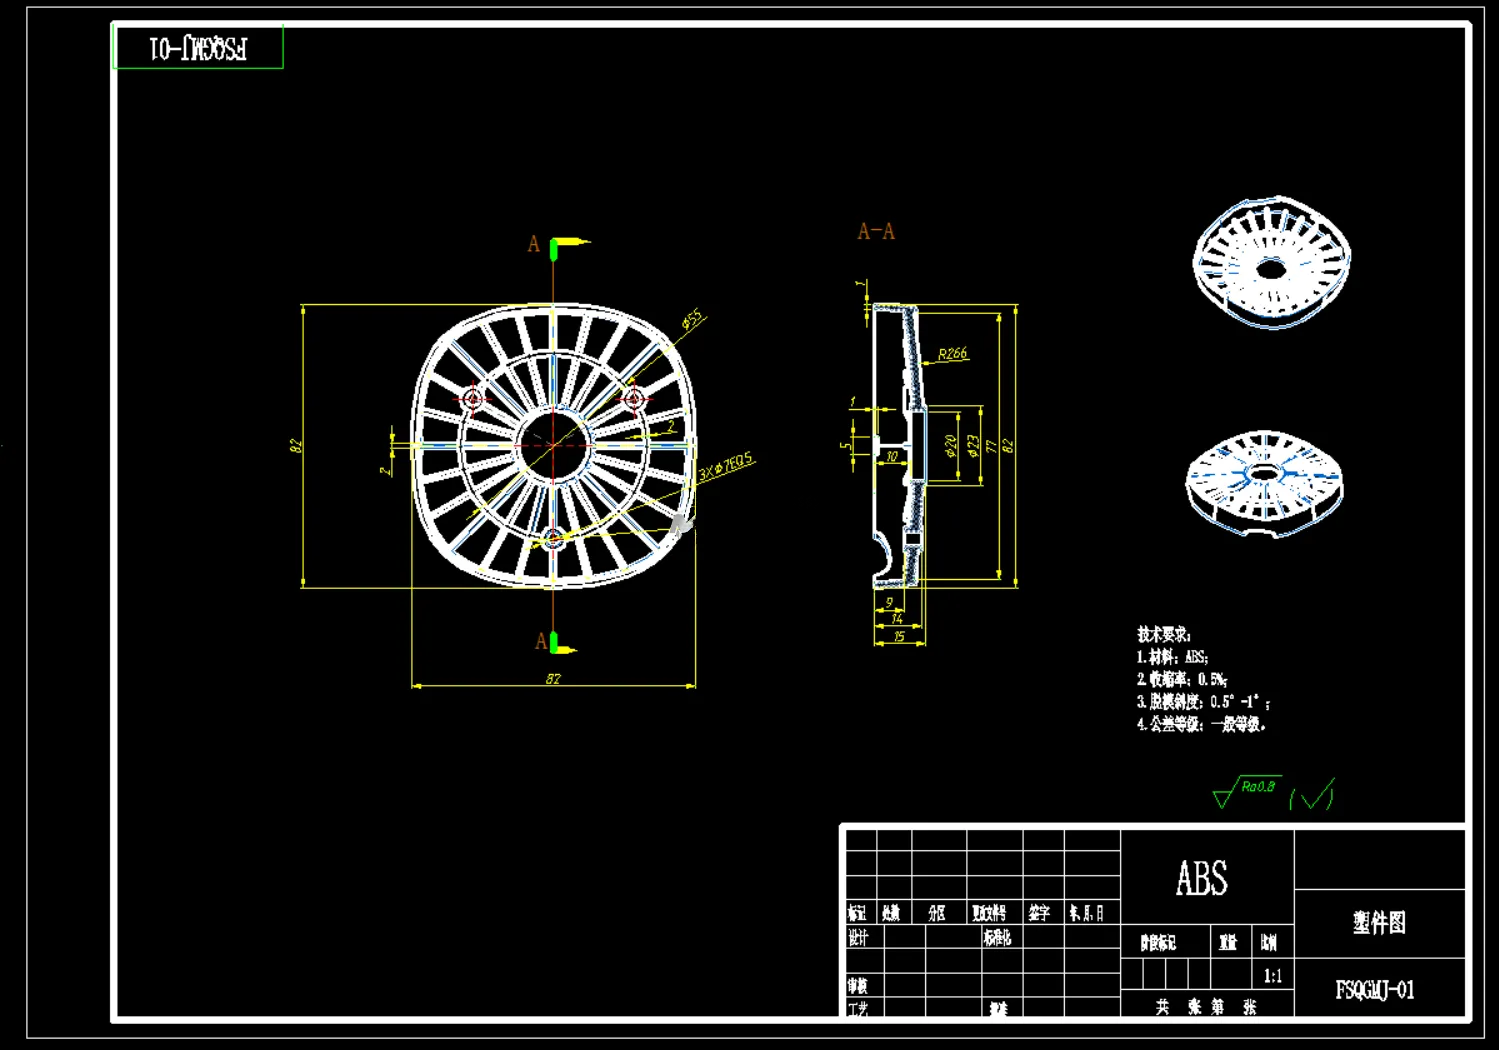The width and height of the screenshot is (1499, 1050).
Task: Select the horizontal 82 dimension below the front view
Action: (x=553, y=679)
